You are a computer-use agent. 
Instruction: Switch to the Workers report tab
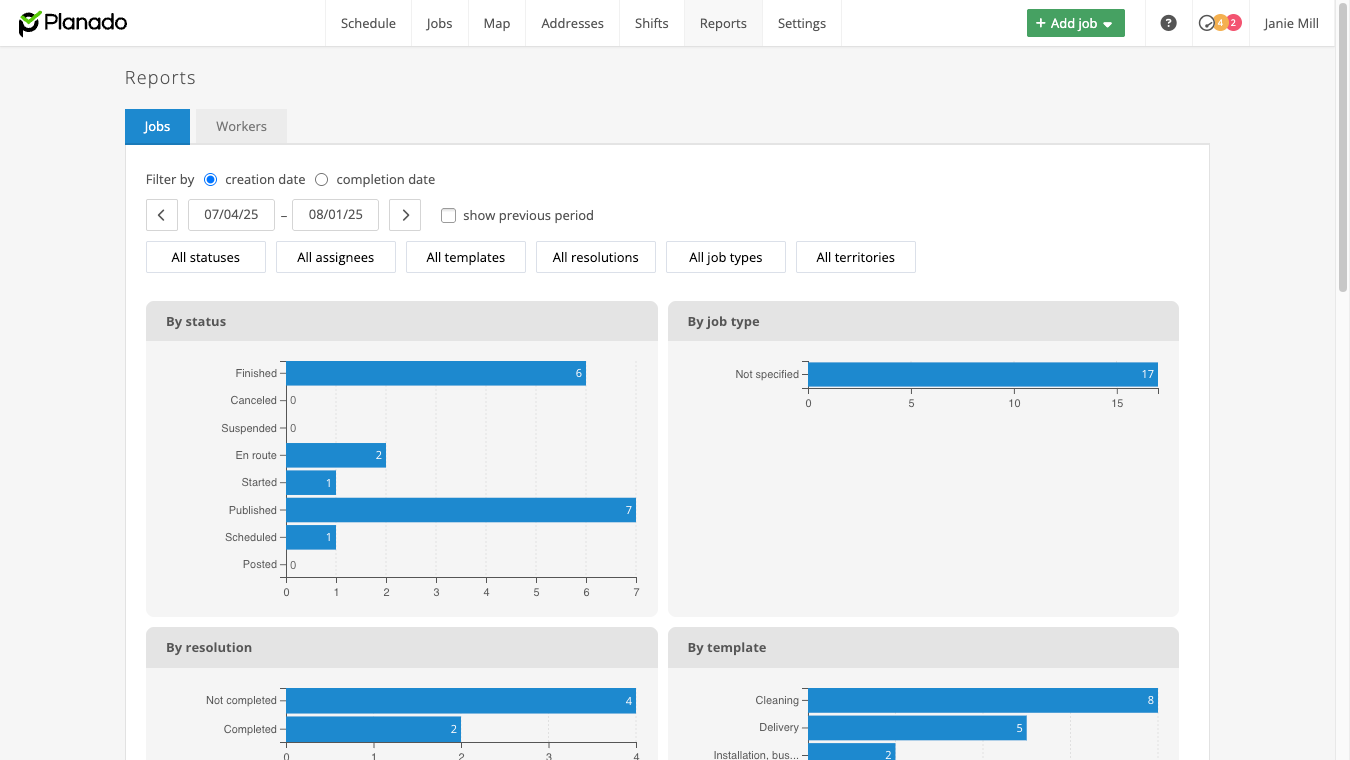click(x=241, y=126)
